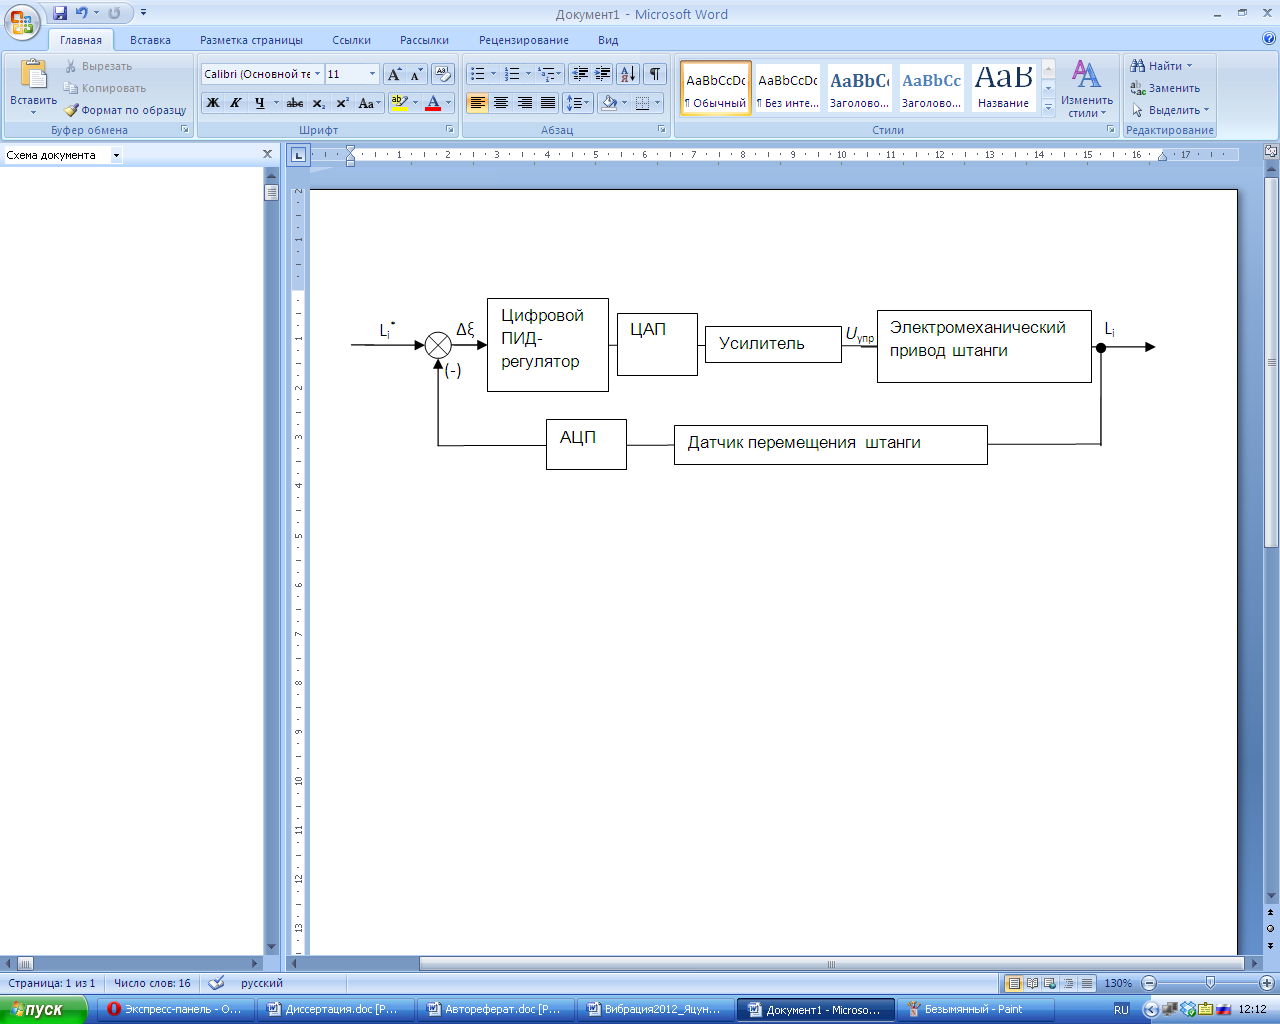The image size is (1280, 1024).
Task: Open the Ссылки ribbon tab
Action: 351,40
